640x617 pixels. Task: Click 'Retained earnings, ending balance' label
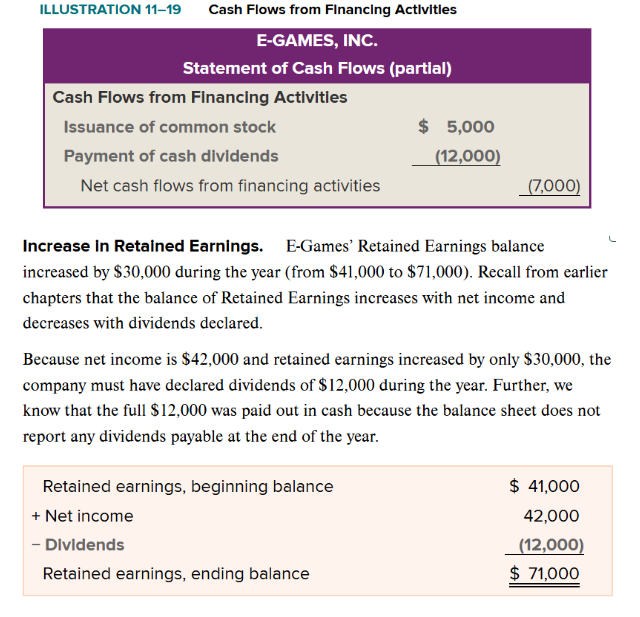pyautogui.click(x=176, y=574)
